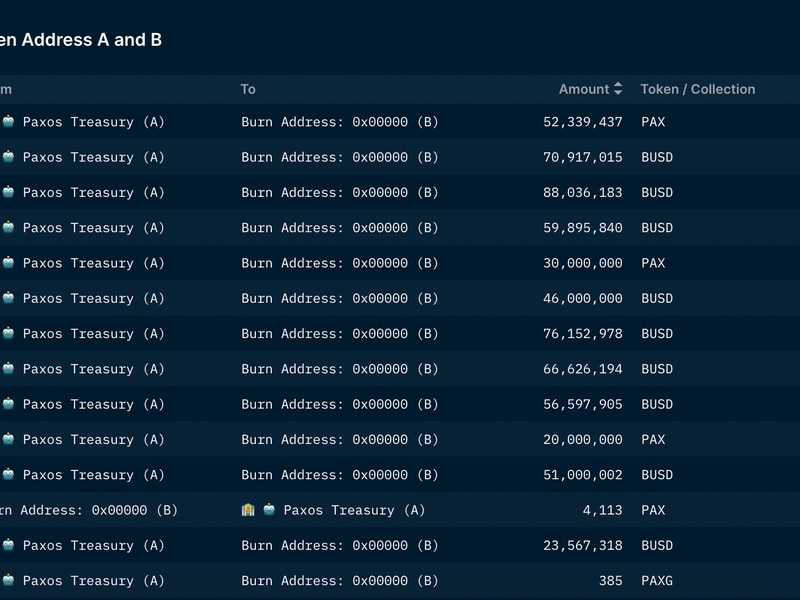The image size is (800, 600).
Task: Open Paxos Treasury recipient in the 4,113 row
Action: (x=354, y=510)
